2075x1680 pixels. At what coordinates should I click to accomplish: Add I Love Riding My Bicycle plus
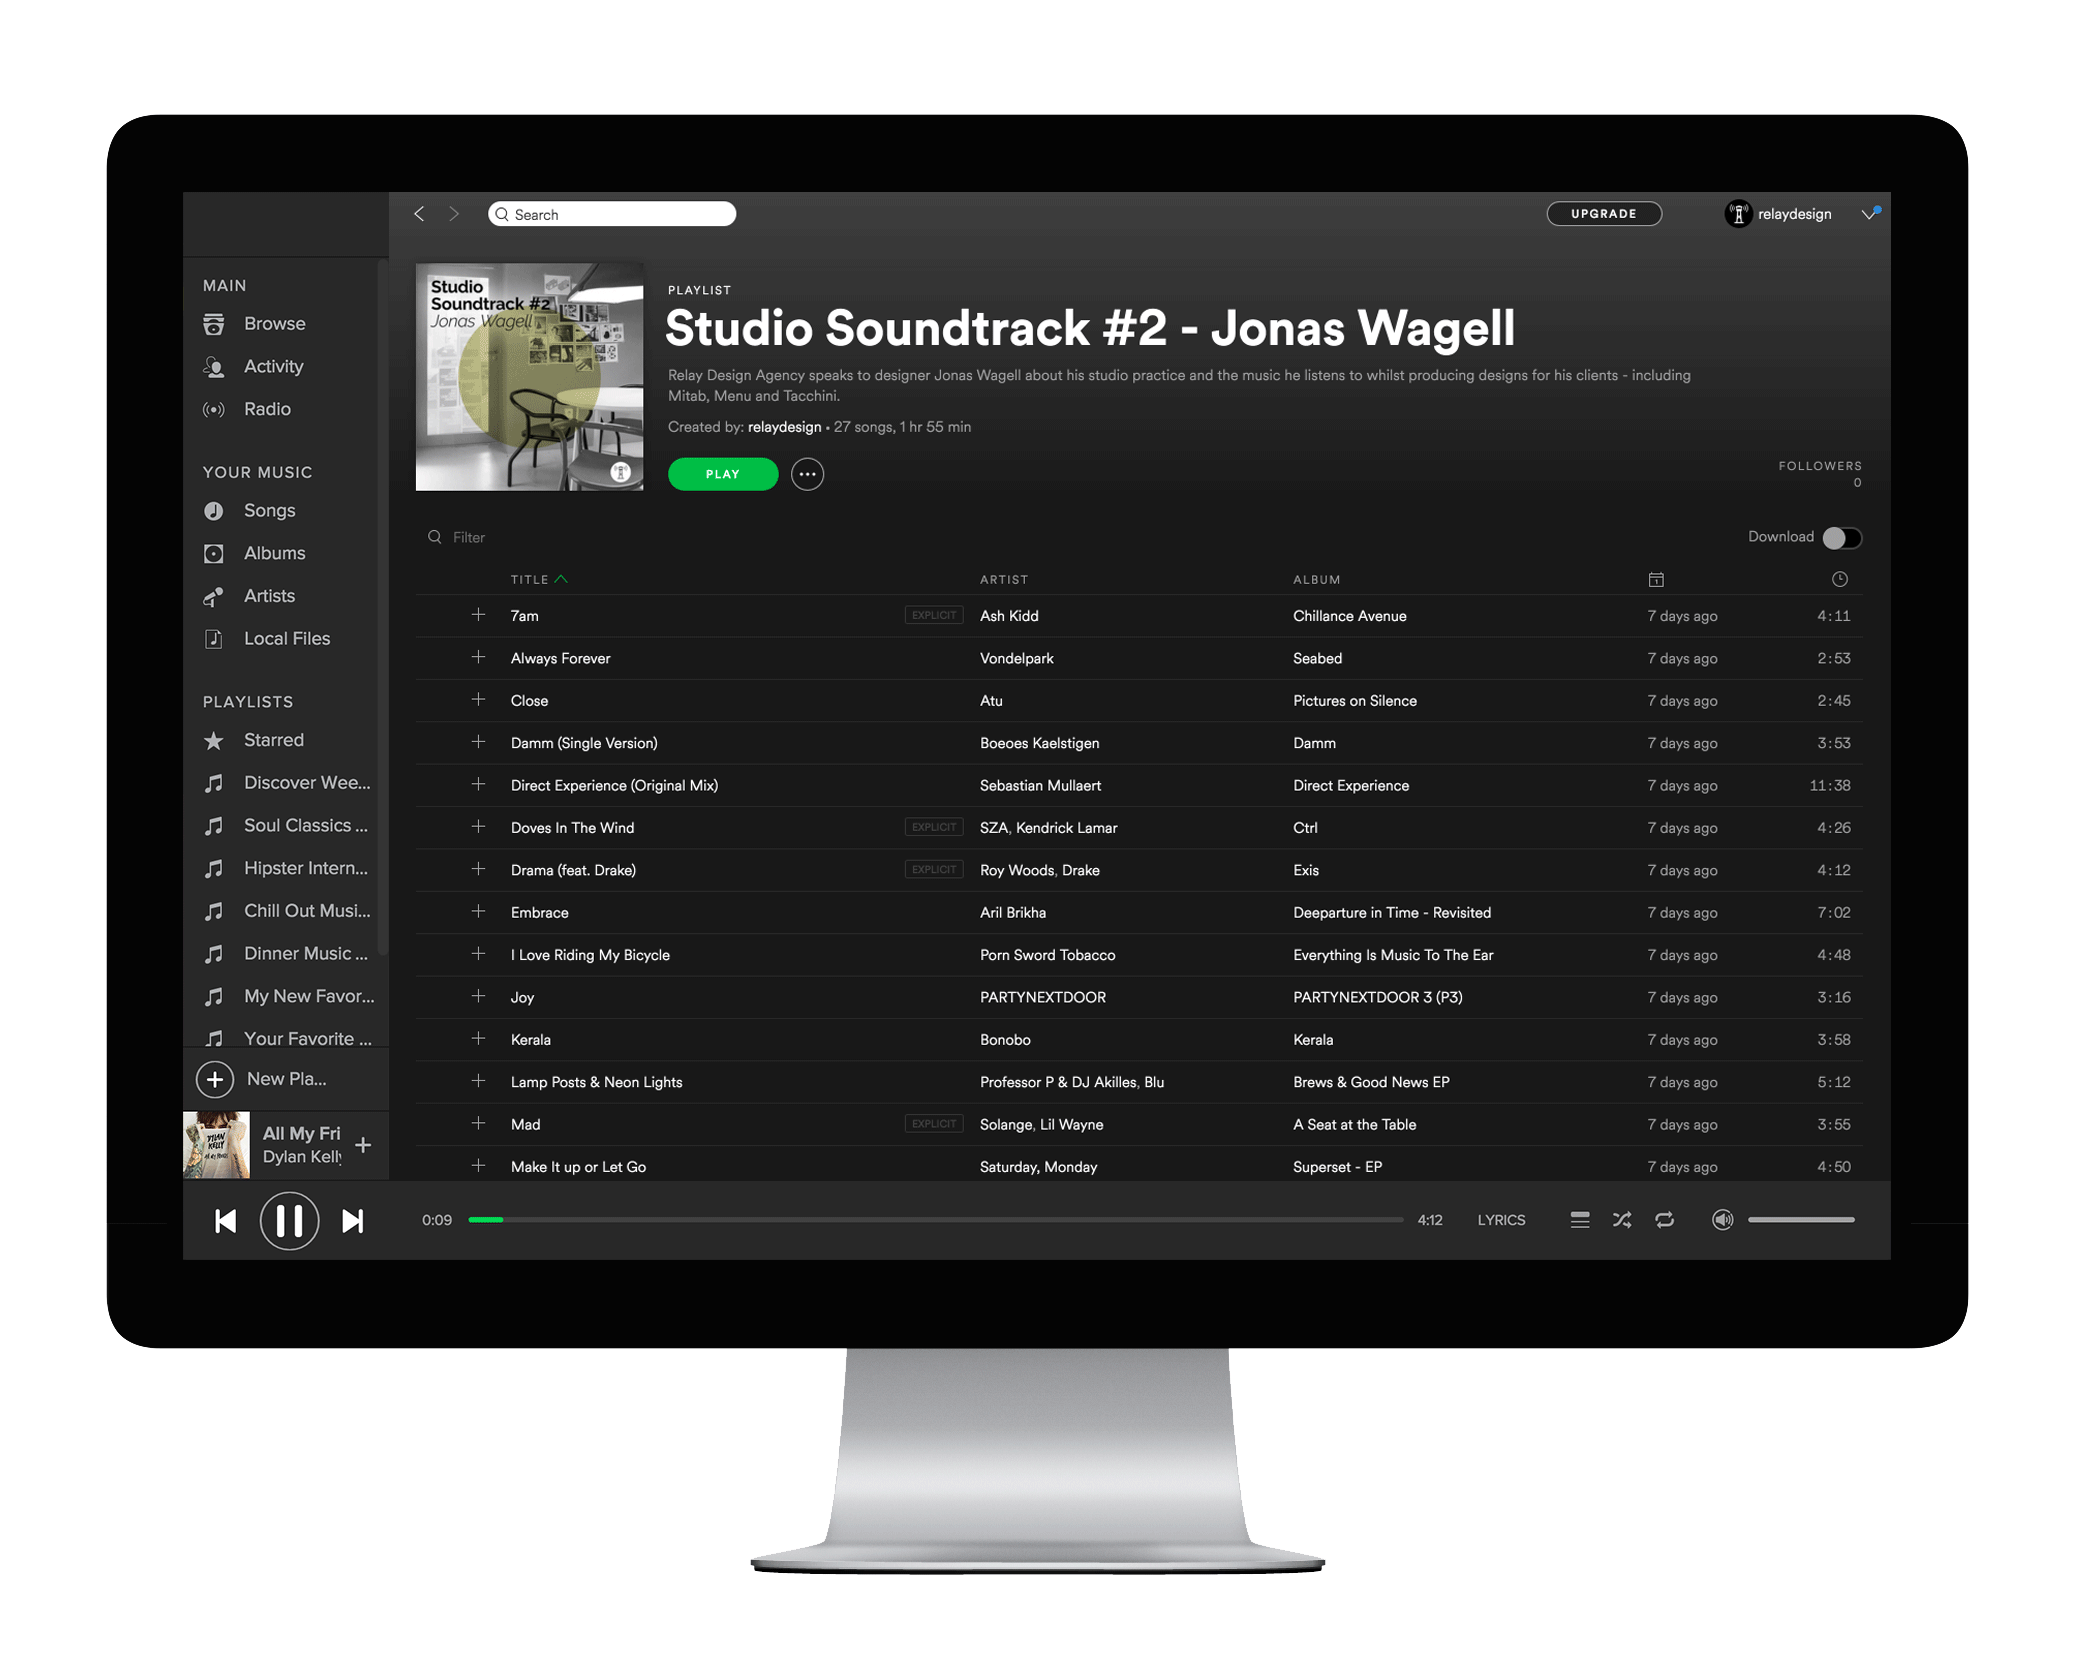tap(478, 955)
